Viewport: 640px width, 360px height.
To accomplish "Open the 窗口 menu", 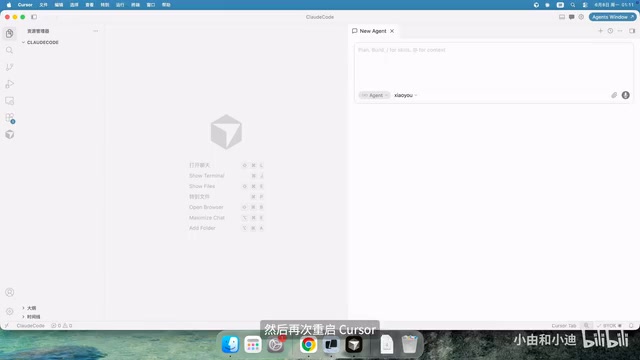I will [x=151, y=5].
